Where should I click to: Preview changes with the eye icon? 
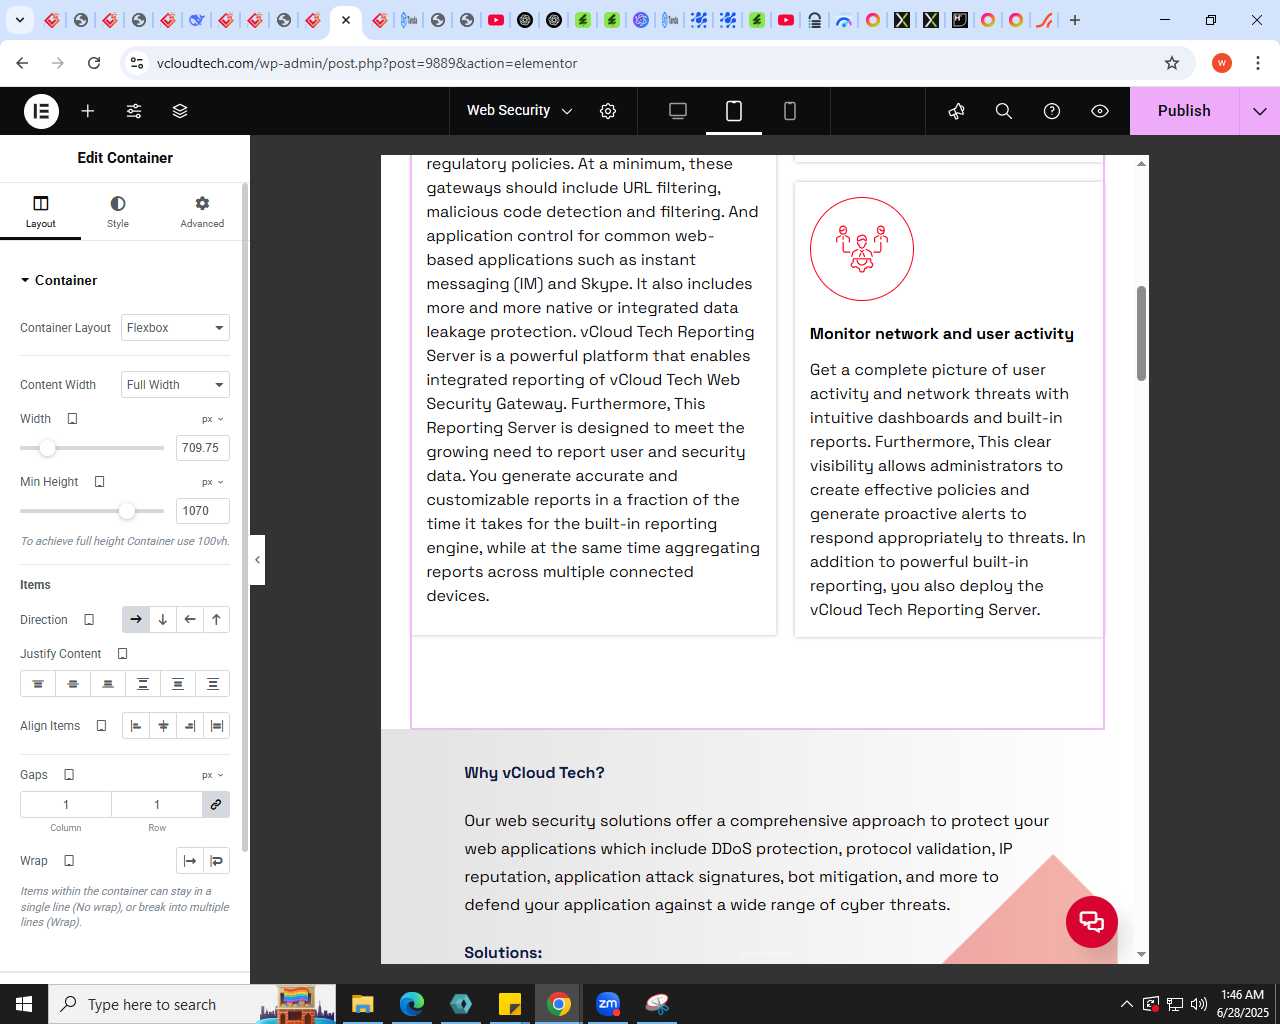[x=1100, y=111]
